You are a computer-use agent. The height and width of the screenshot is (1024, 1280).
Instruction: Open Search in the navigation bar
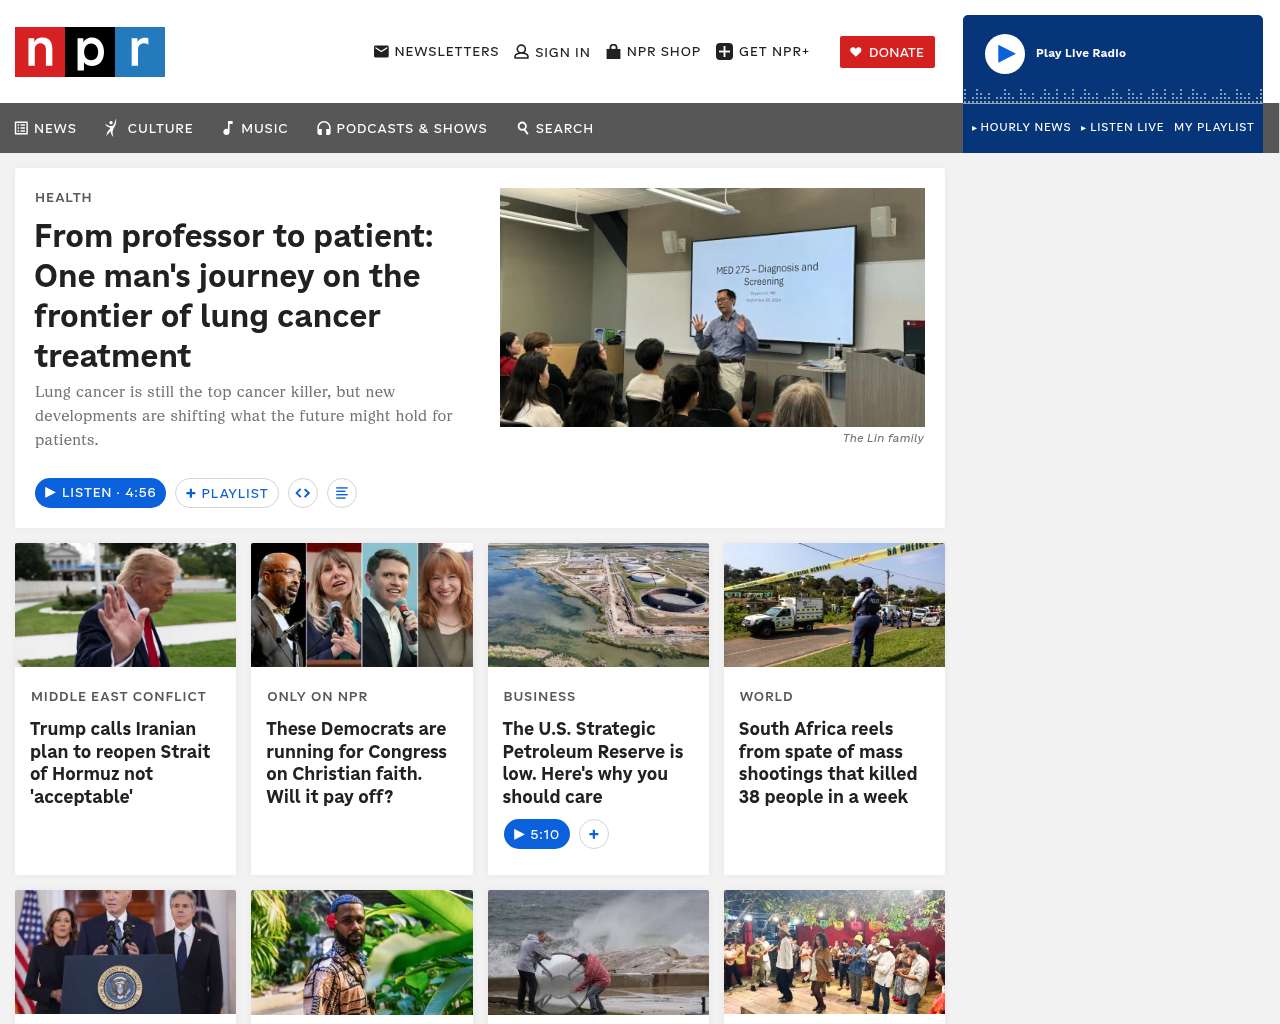pos(555,128)
